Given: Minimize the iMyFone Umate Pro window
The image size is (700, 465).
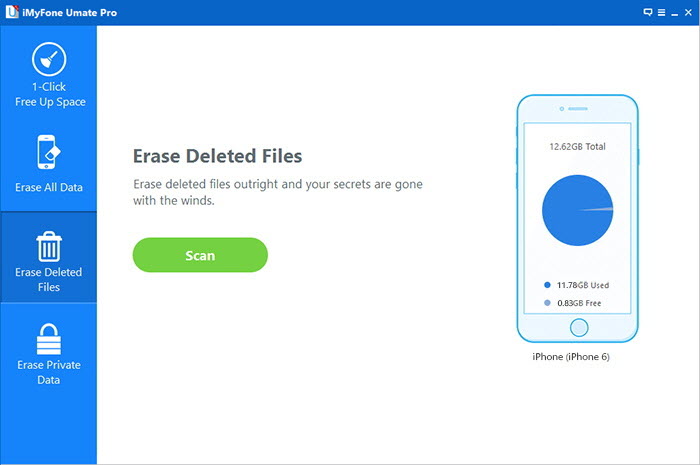Looking at the screenshot, I should click(x=675, y=12).
